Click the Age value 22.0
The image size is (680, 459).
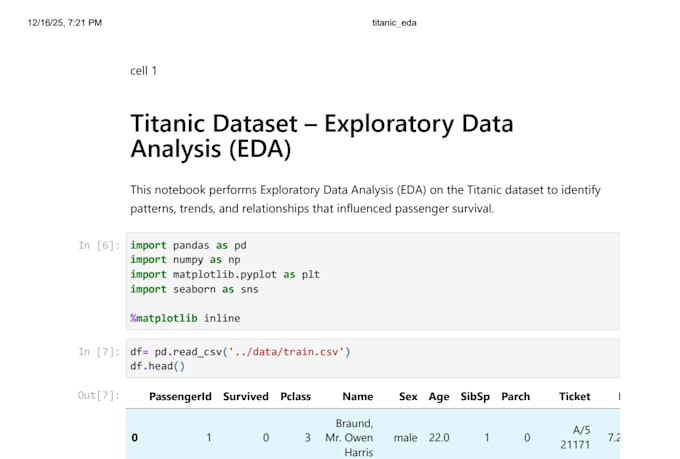click(439, 438)
